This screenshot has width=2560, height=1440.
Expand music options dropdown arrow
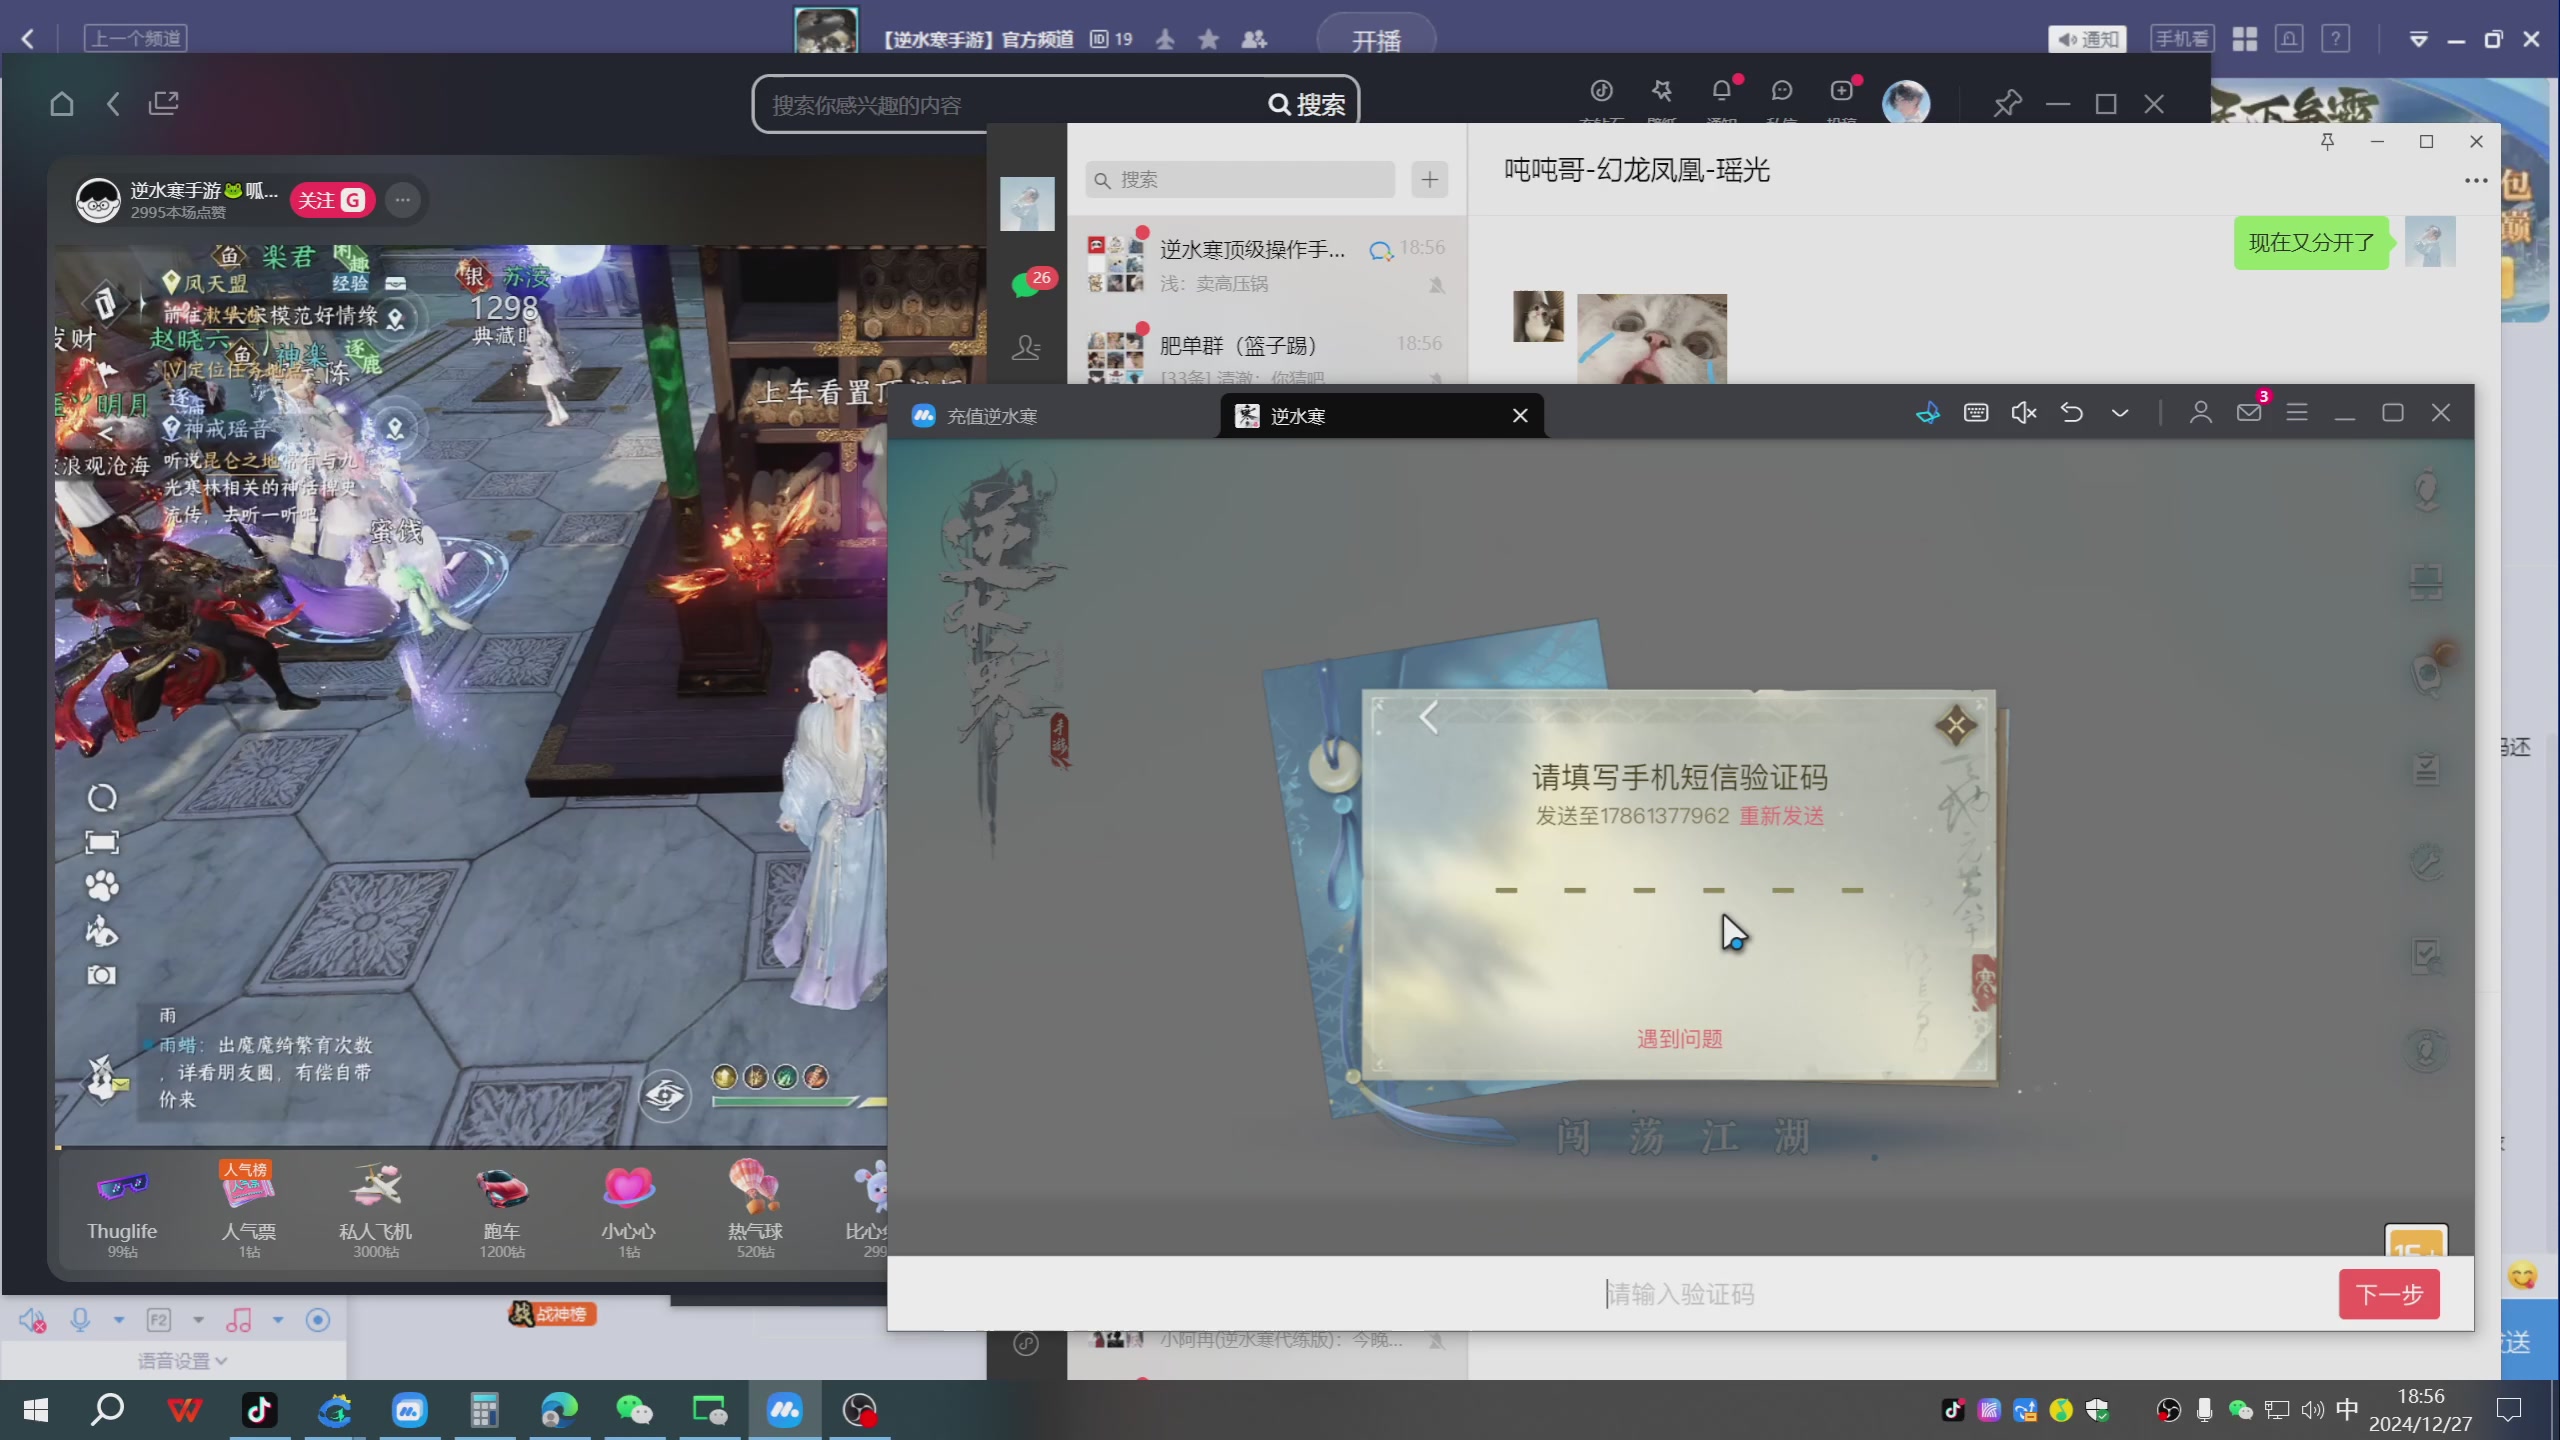278,1321
